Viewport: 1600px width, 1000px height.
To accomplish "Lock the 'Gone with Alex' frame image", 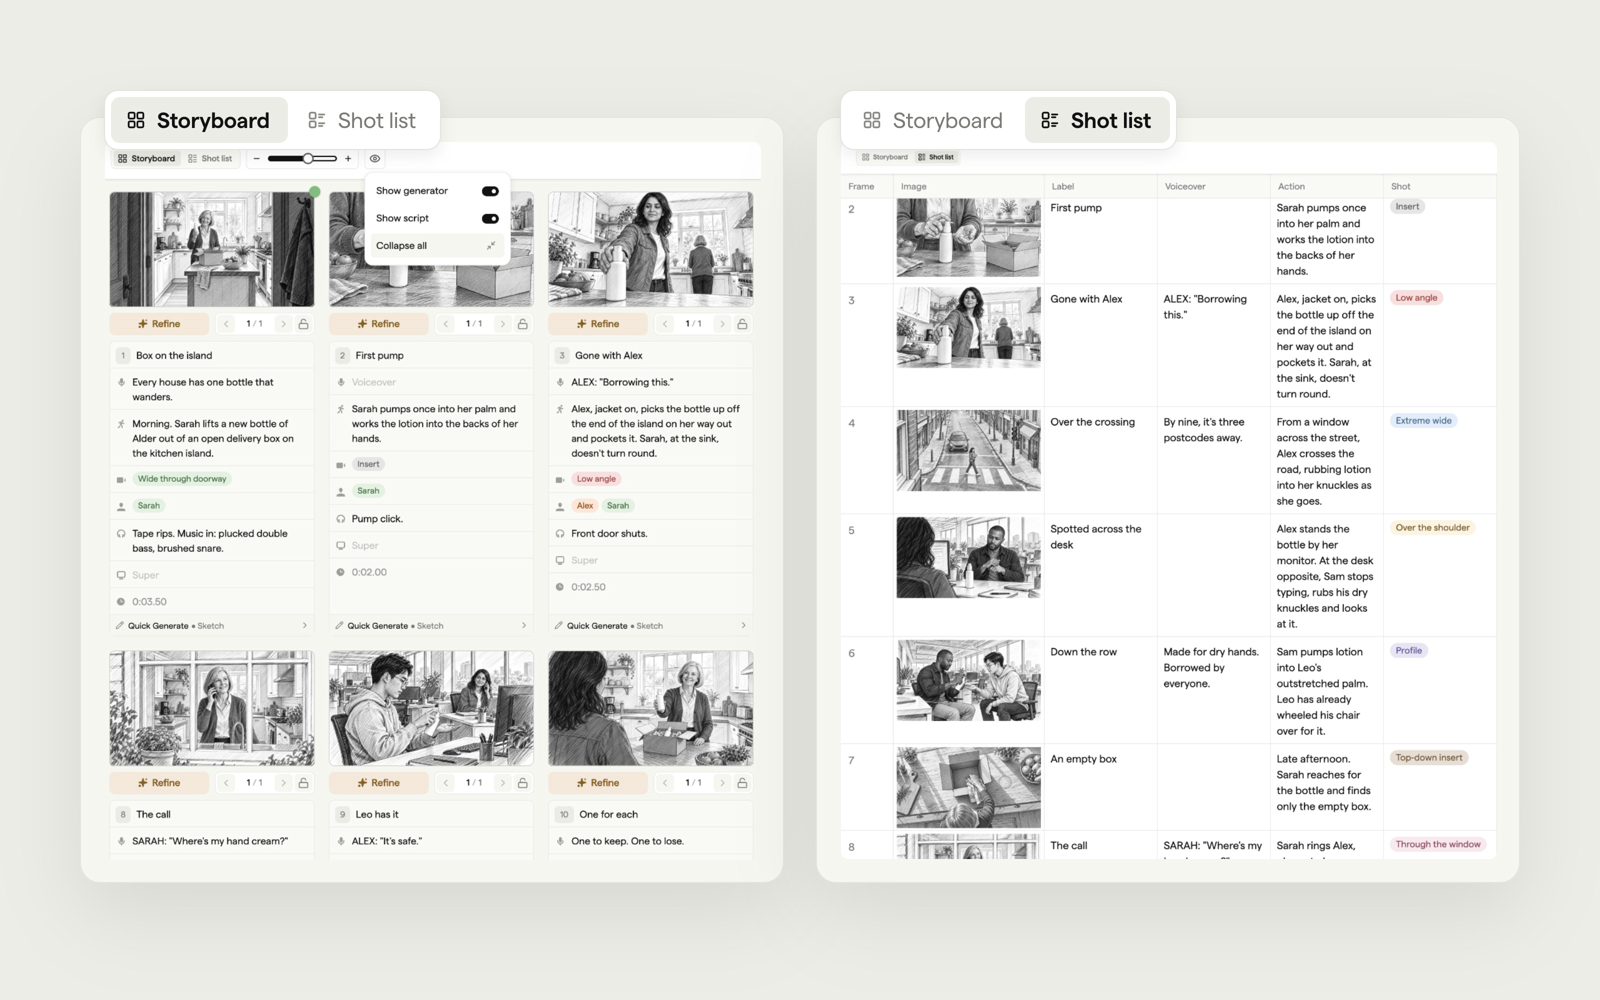I will (x=742, y=324).
